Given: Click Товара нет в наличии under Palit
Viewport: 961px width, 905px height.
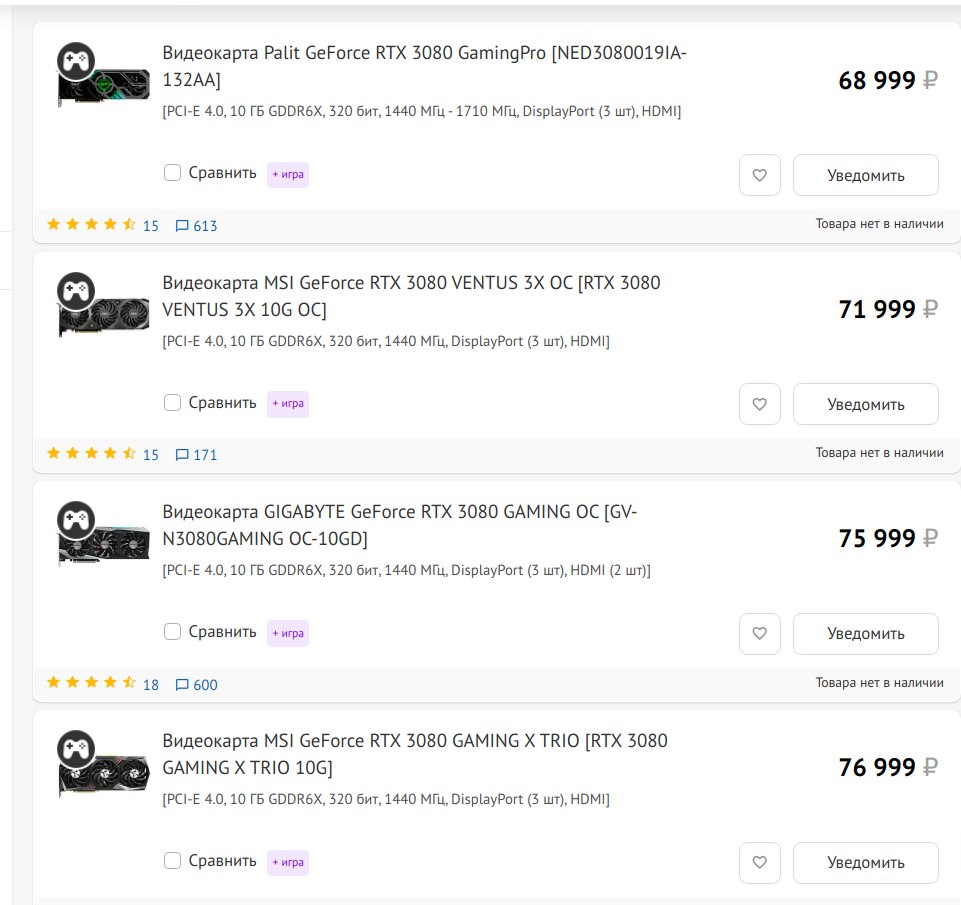Looking at the screenshot, I should pyautogui.click(x=879, y=224).
